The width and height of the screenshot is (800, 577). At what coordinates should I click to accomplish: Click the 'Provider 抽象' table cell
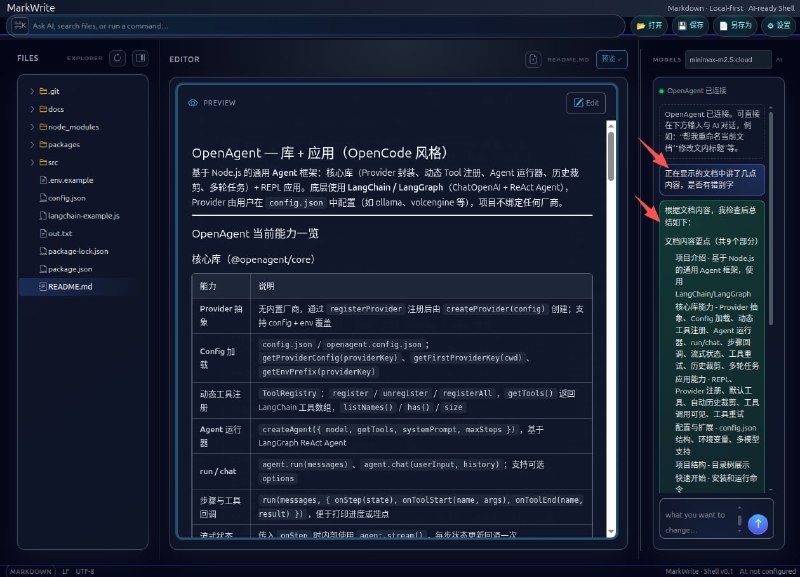tap(221, 315)
